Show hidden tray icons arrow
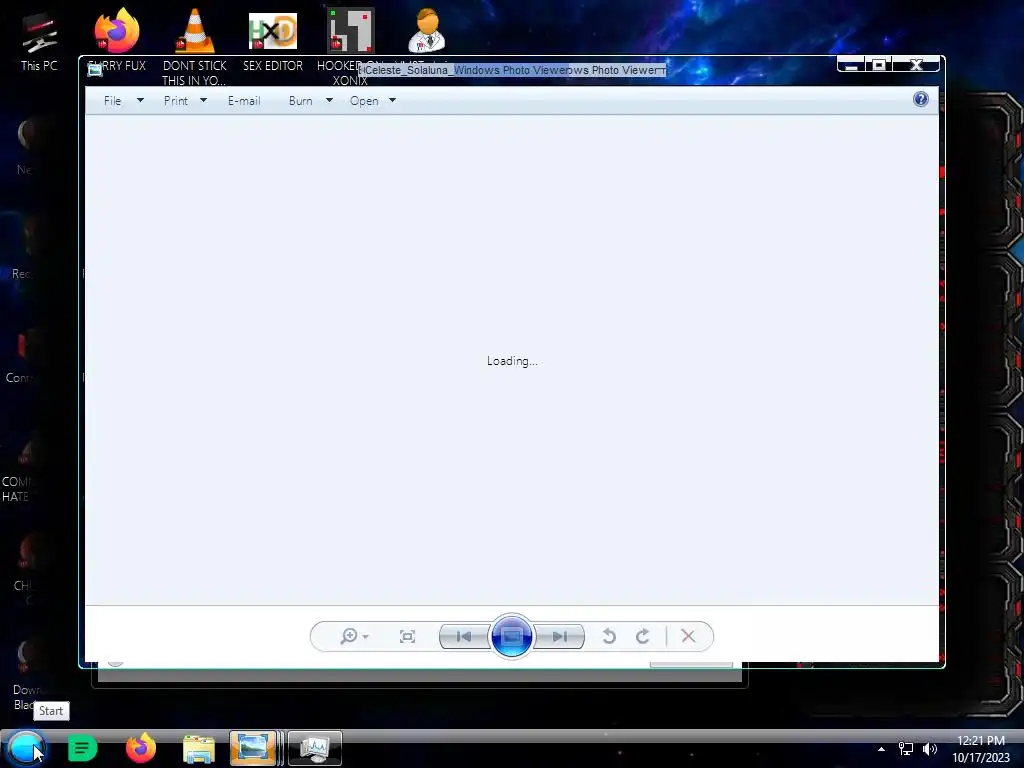Image resolution: width=1024 pixels, height=768 pixels. coord(881,749)
